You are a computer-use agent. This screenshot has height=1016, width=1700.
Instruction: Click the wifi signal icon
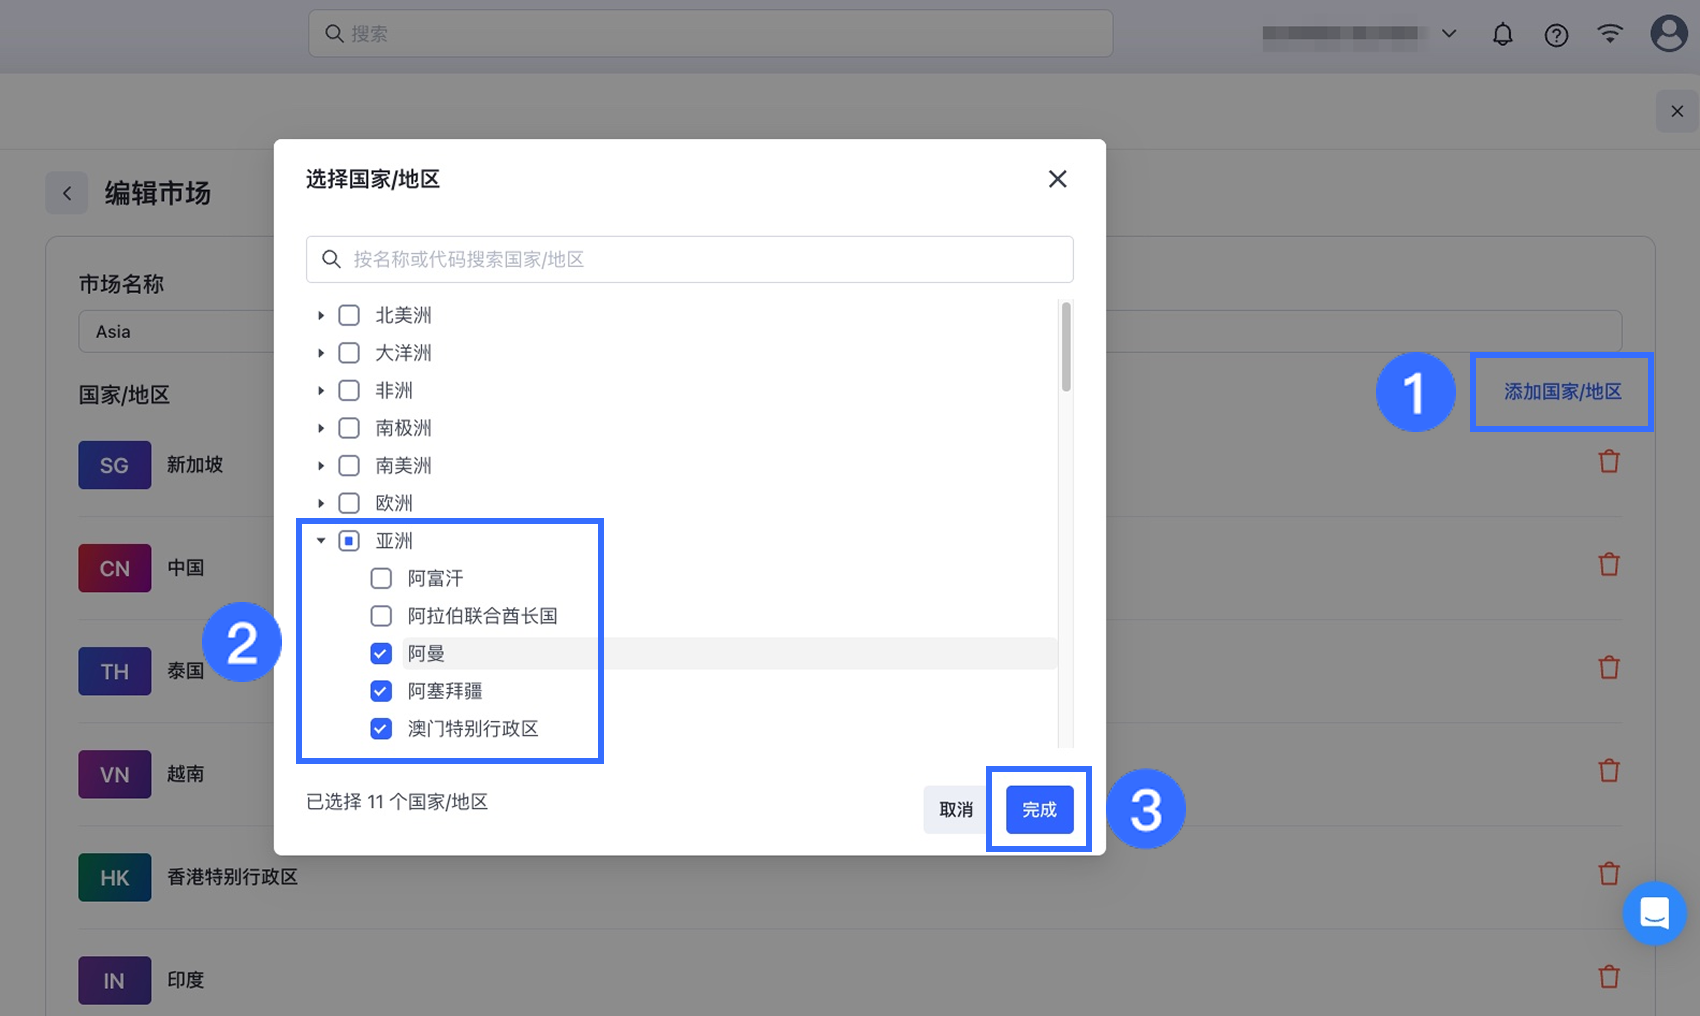pyautogui.click(x=1610, y=33)
